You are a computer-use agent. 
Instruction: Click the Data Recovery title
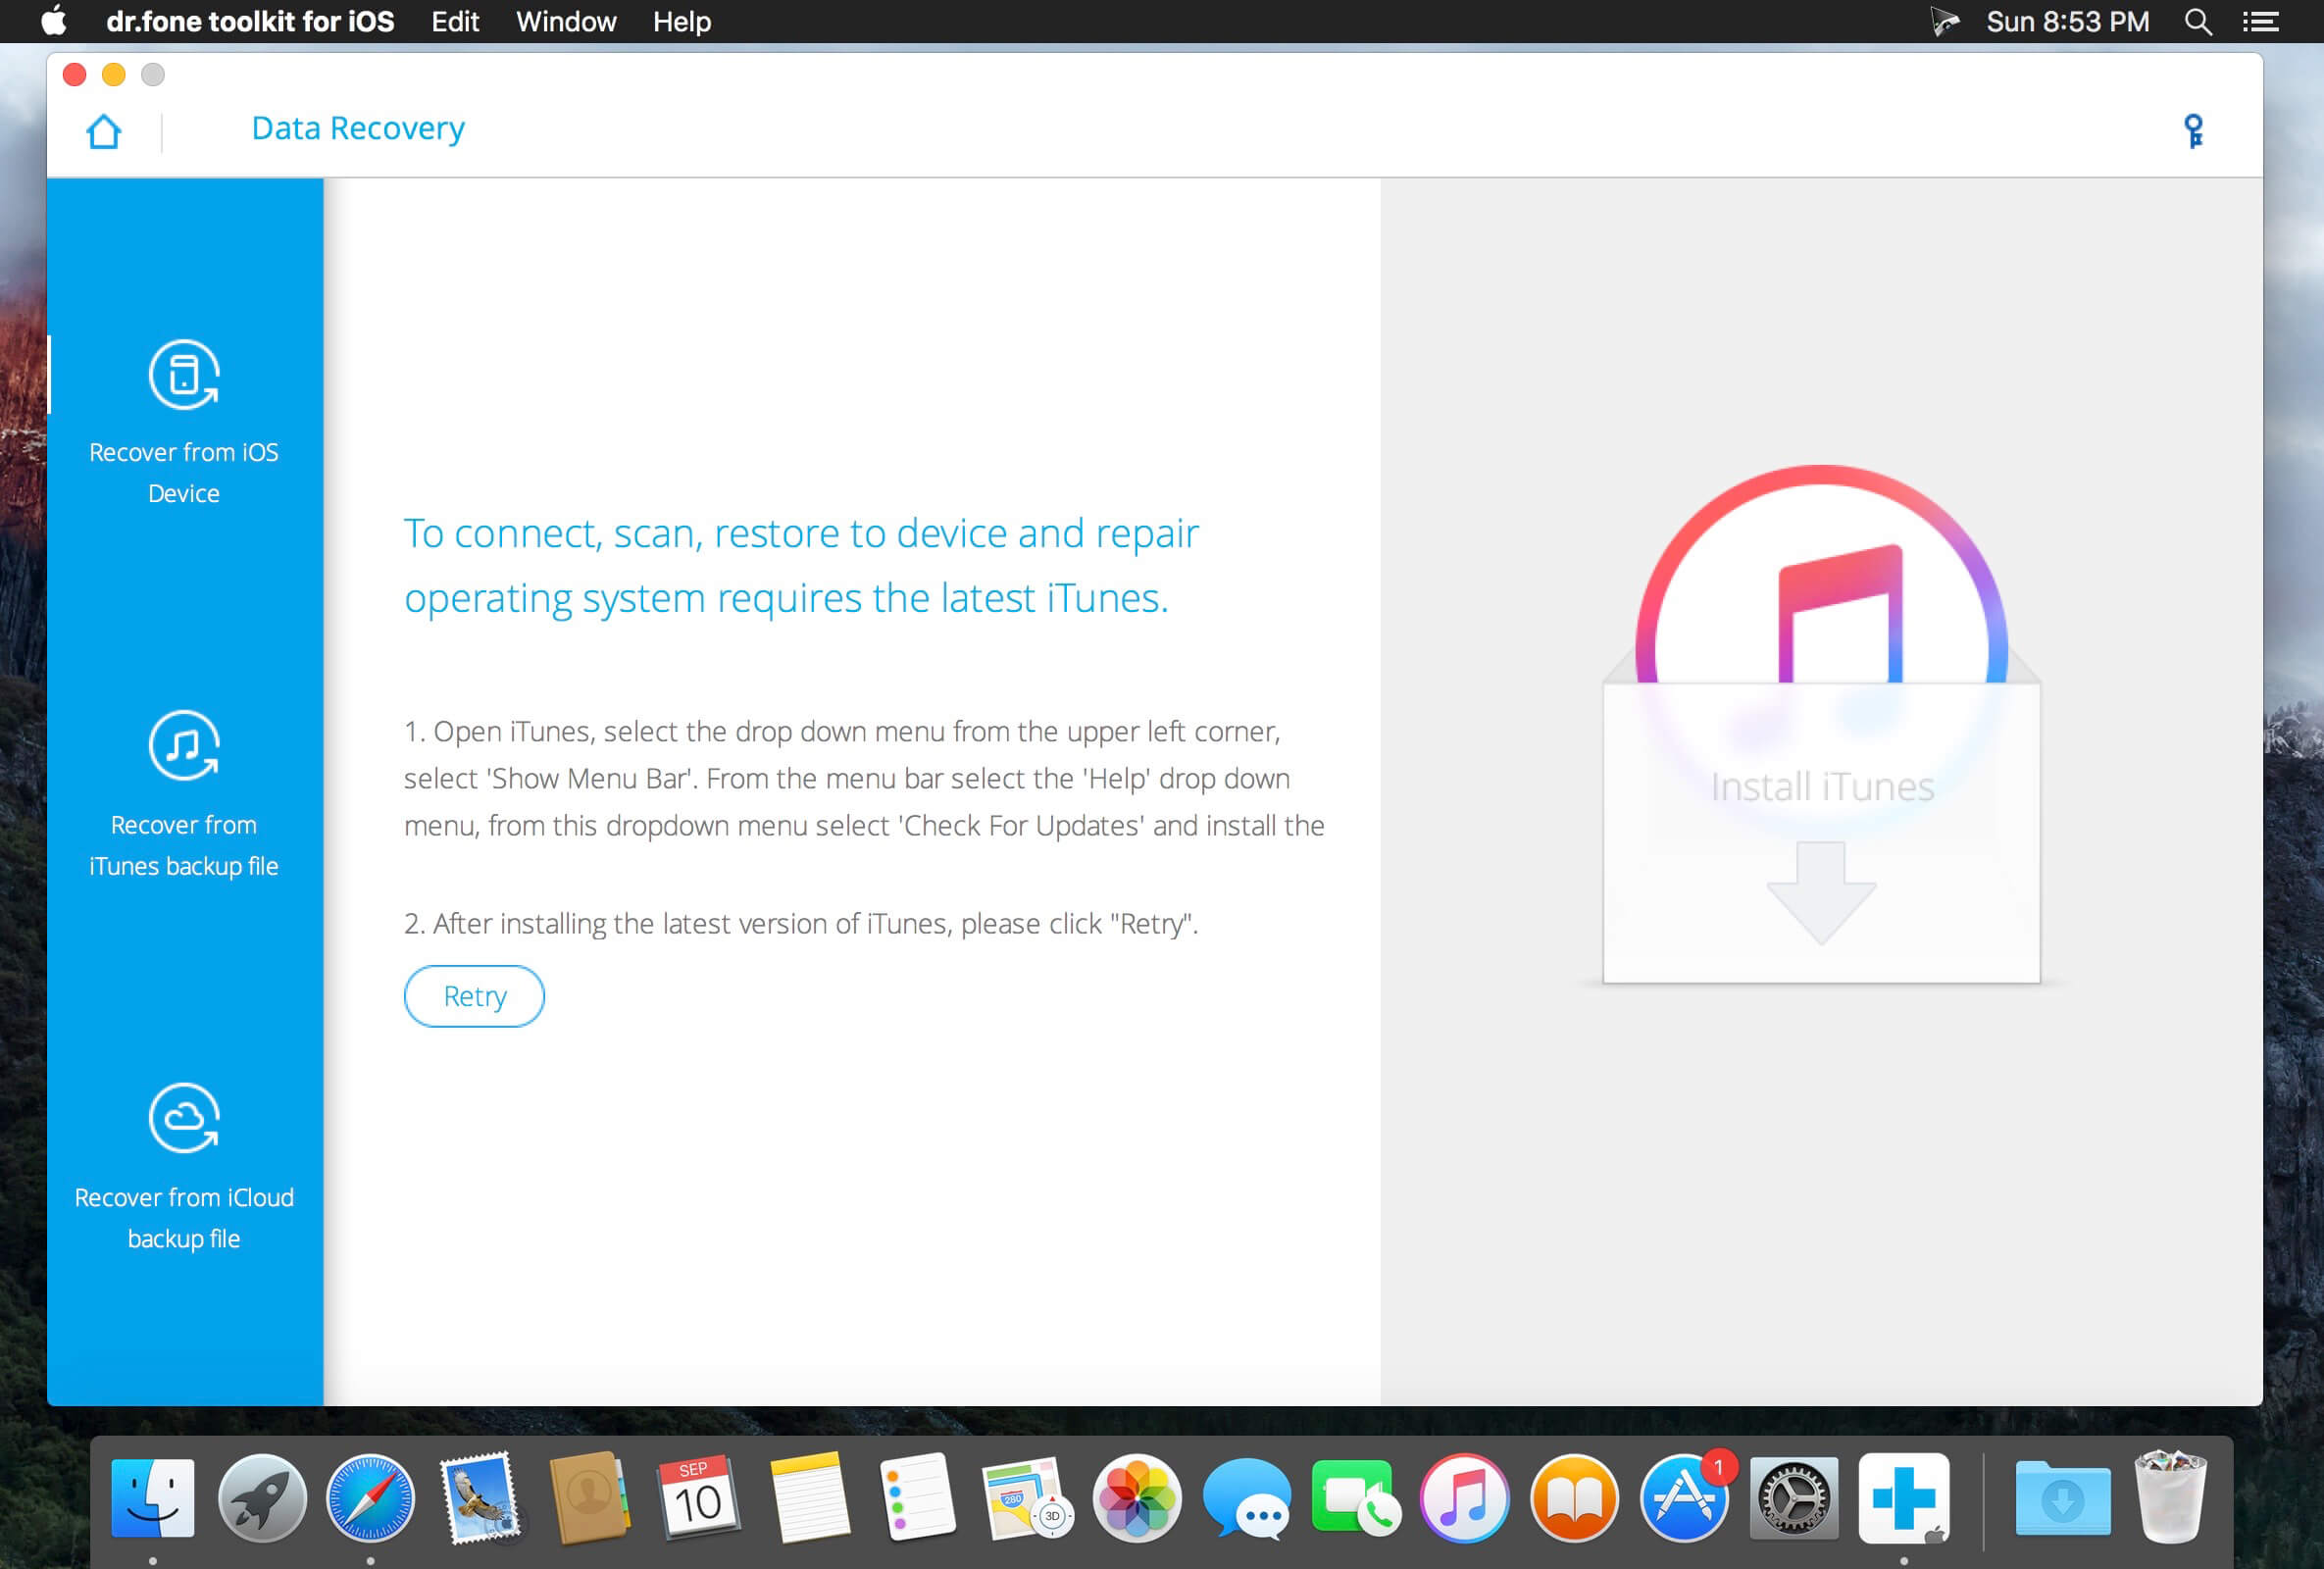tap(358, 129)
